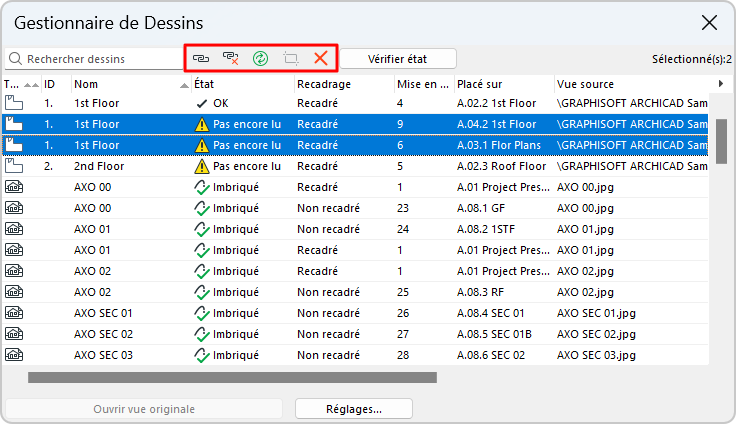Image resolution: width=736 pixels, height=424 pixels.
Task: Sort the list by the État column header
Action: coord(240,84)
